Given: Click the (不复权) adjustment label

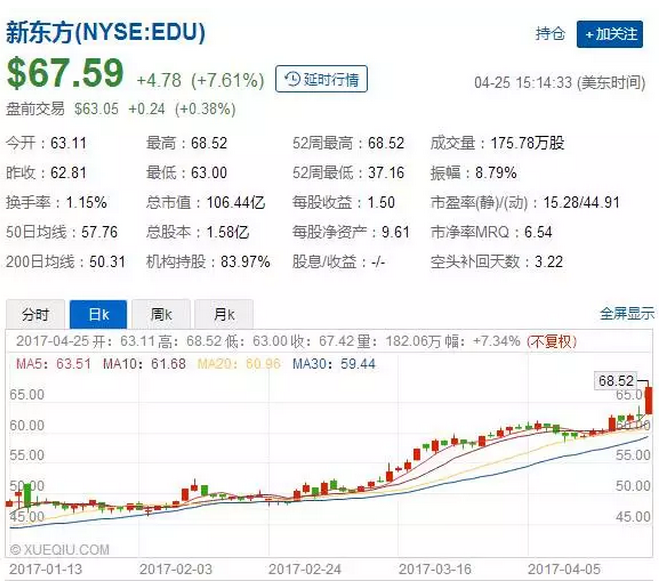Looking at the screenshot, I should pos(551,341).
